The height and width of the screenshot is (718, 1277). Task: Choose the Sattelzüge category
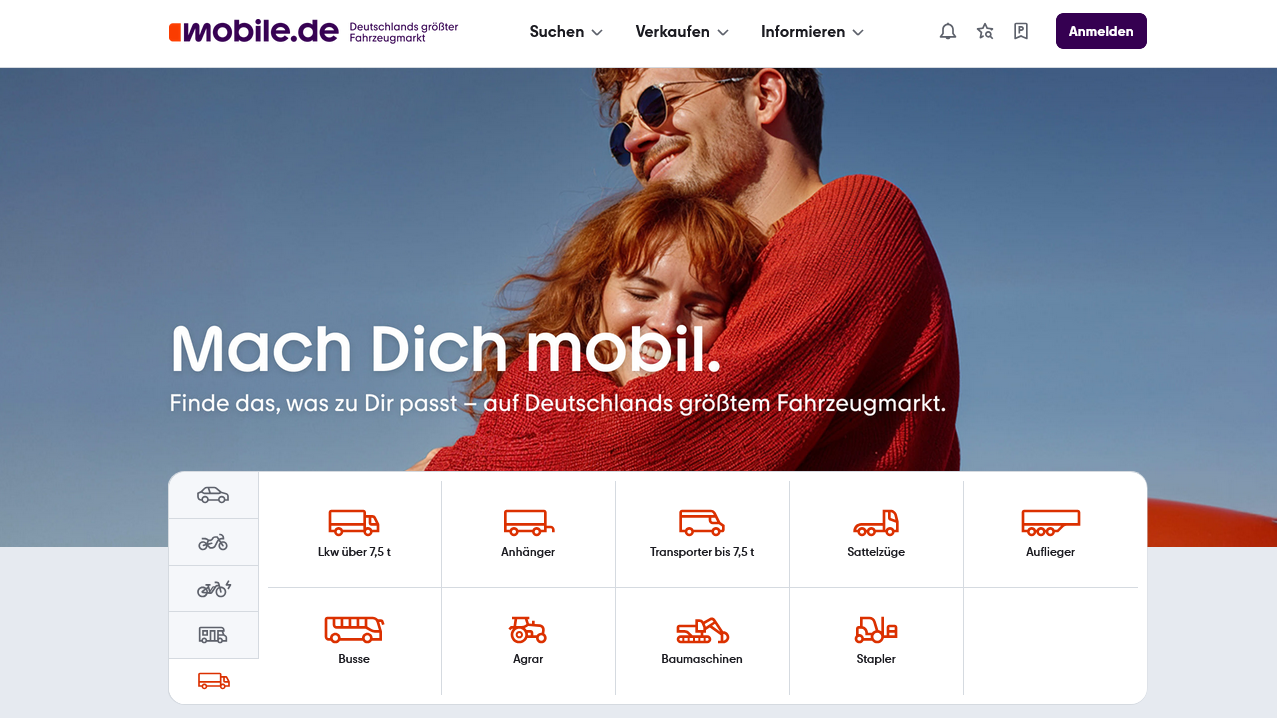(876, 534)
